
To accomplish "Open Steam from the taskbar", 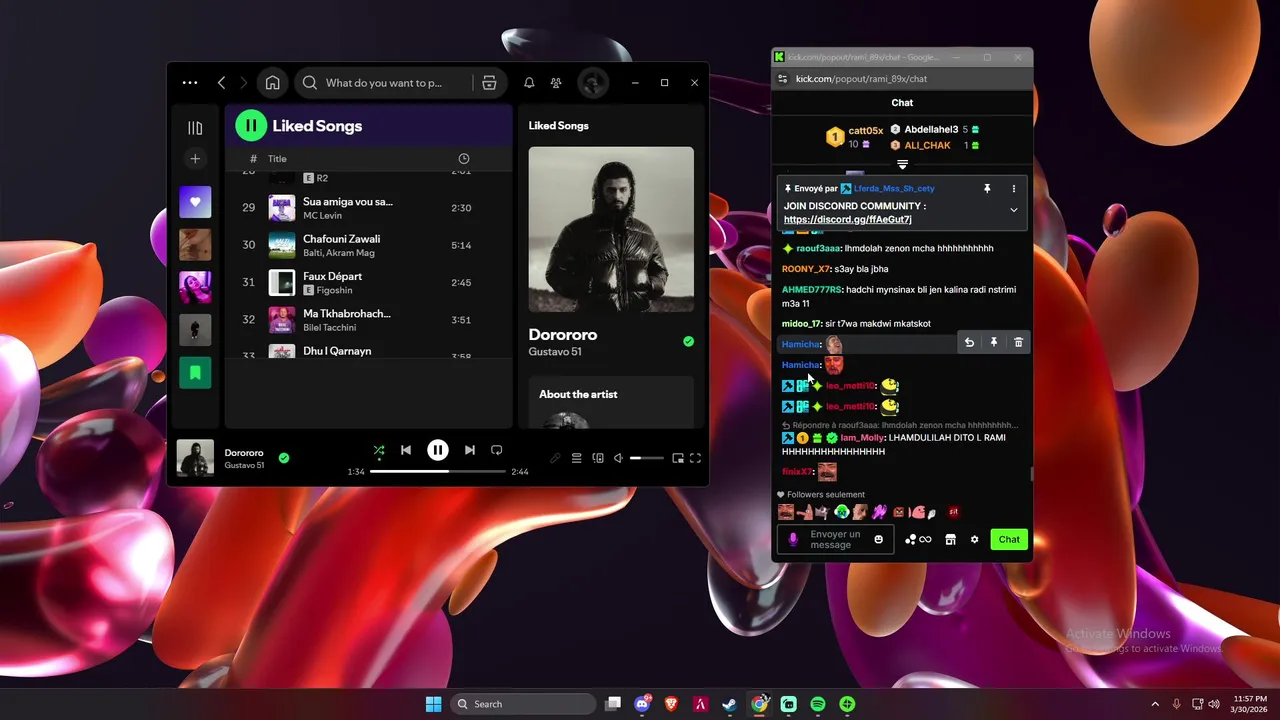I will pyautogui.click(x=730, y=704).
